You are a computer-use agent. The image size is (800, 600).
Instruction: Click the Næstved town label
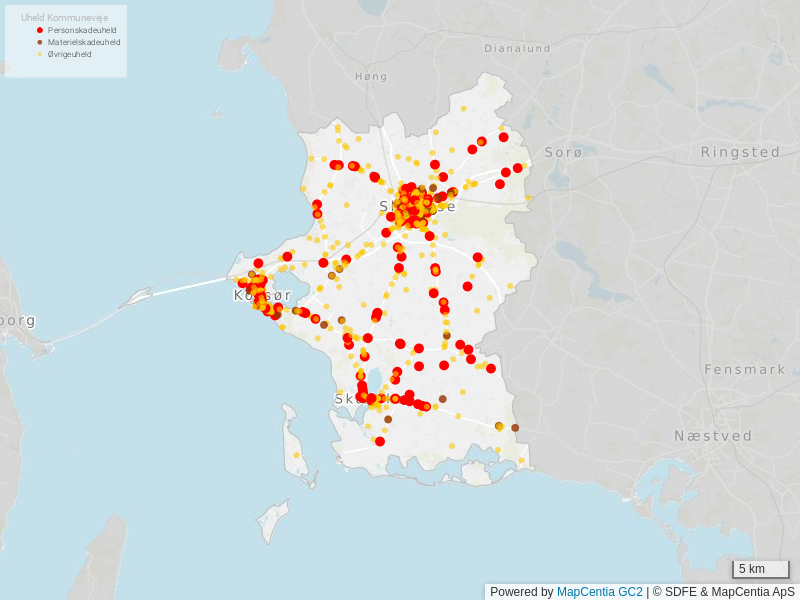713,436
